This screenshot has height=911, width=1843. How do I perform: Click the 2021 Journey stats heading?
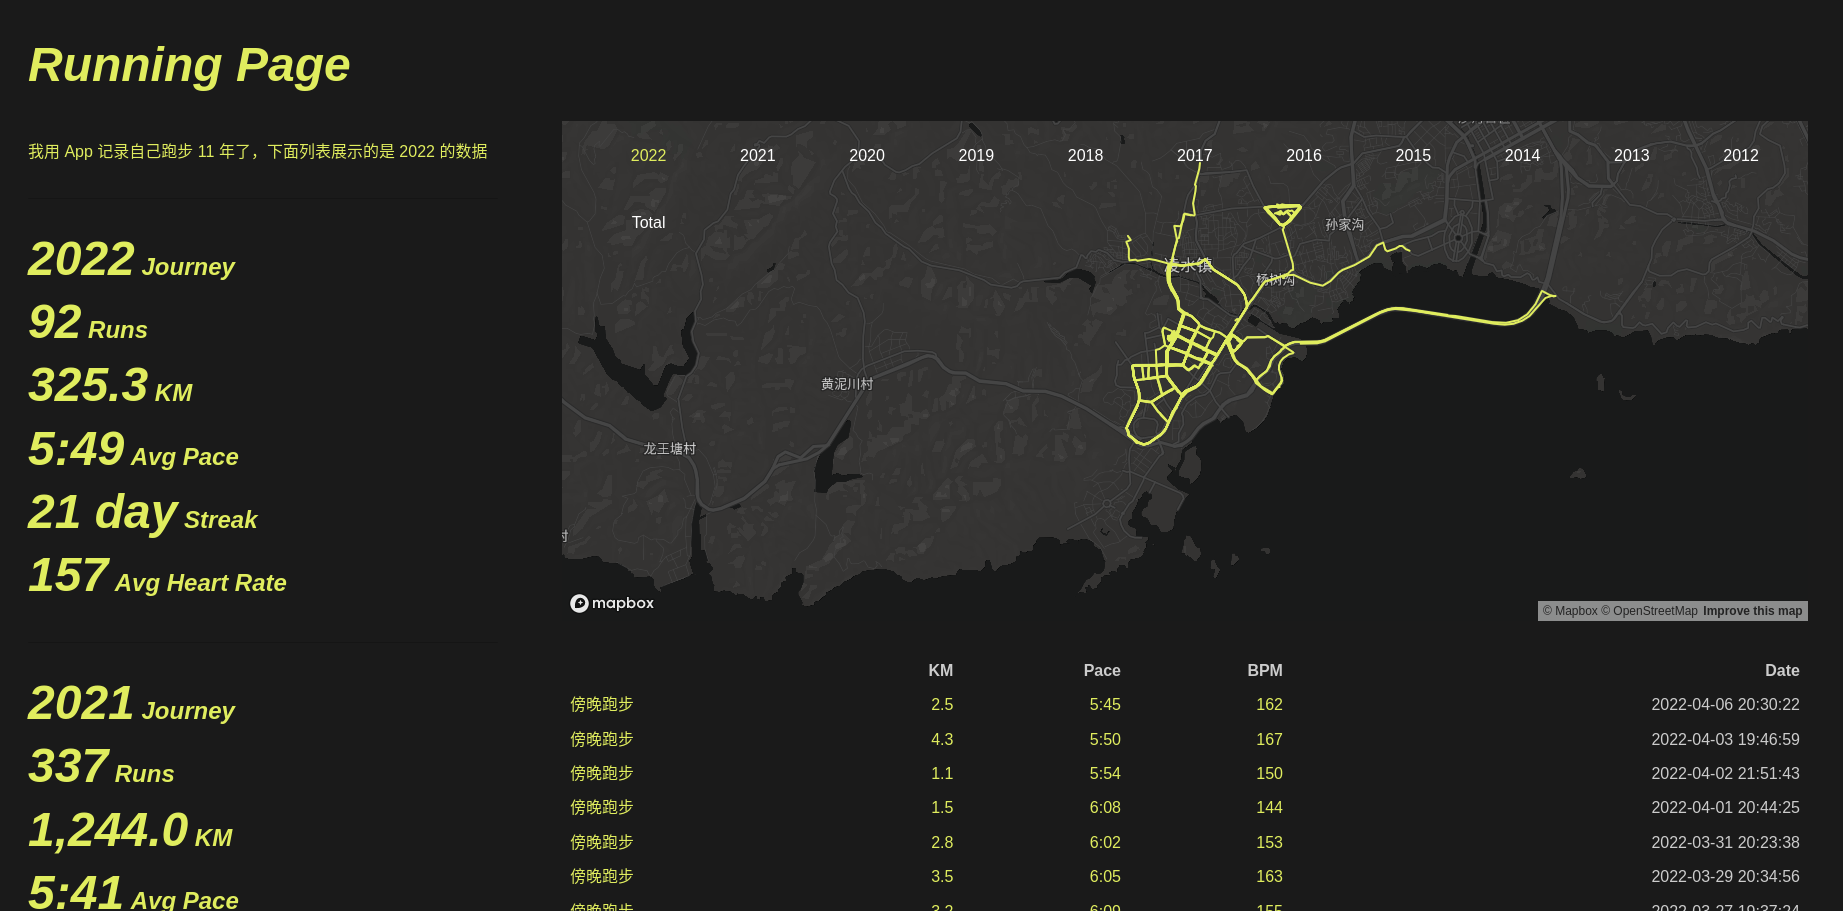pos(131,704)
